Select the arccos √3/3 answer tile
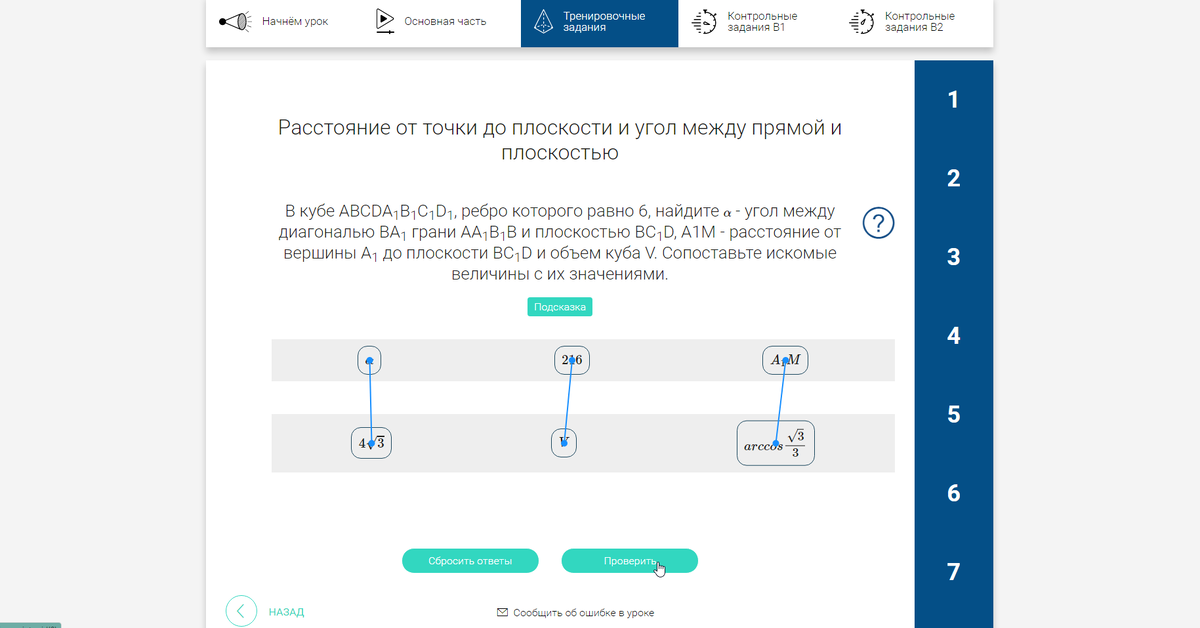This screenshot has height=628, width=1200. point(776,442)
